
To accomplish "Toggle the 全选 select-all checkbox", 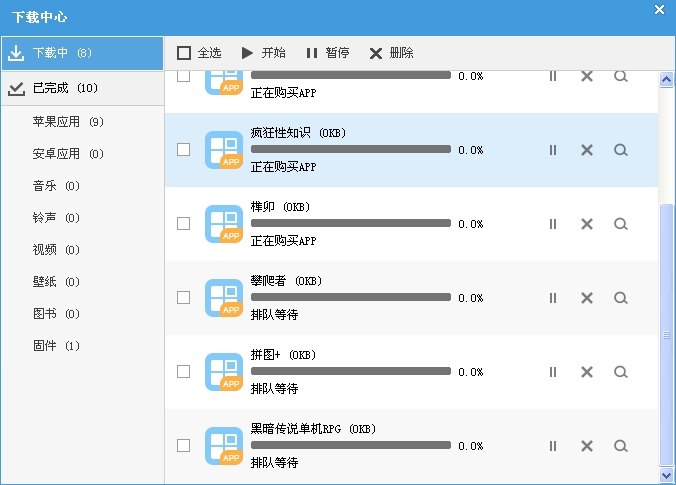I will point(184,53).
